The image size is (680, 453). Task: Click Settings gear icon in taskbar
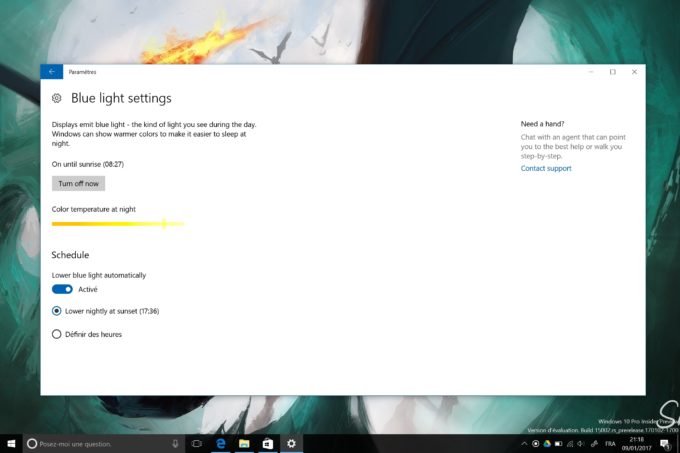pos(291,443)
